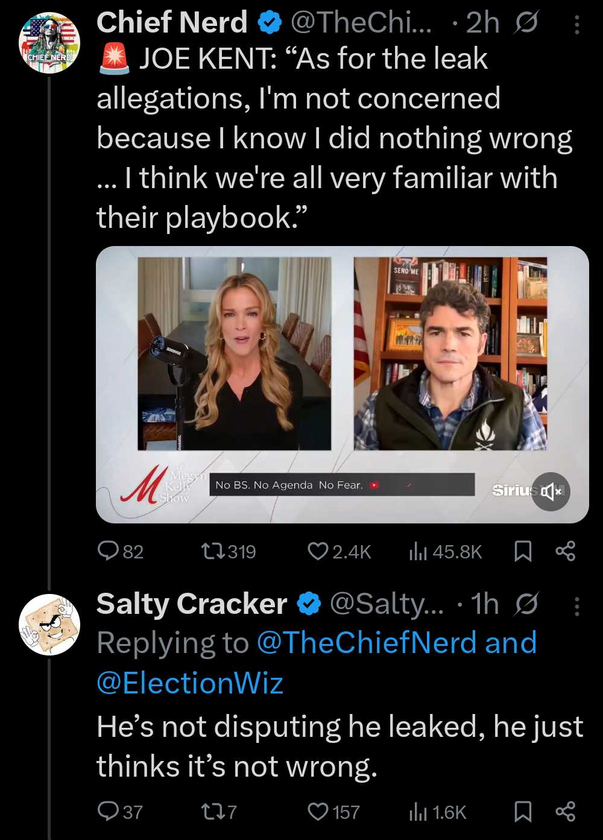603x840 pixels.
Task: Like Chief Nerd's post
Action: (x=318, y=551)
